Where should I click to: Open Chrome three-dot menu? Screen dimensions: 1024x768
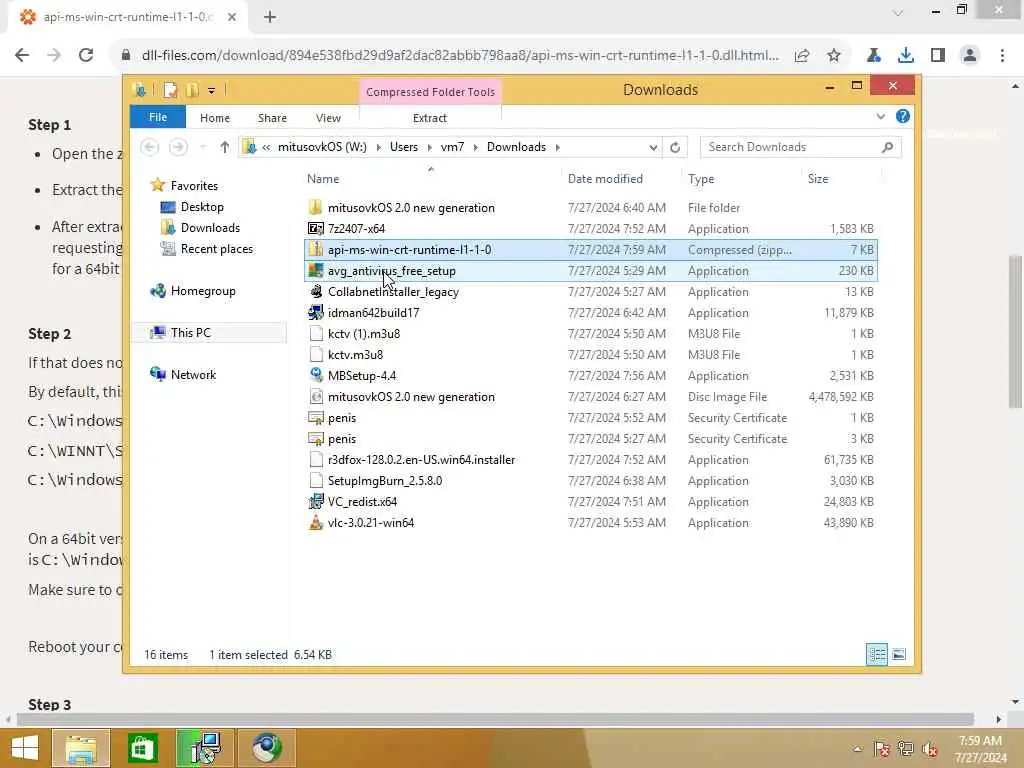(x=1002, y=56)
